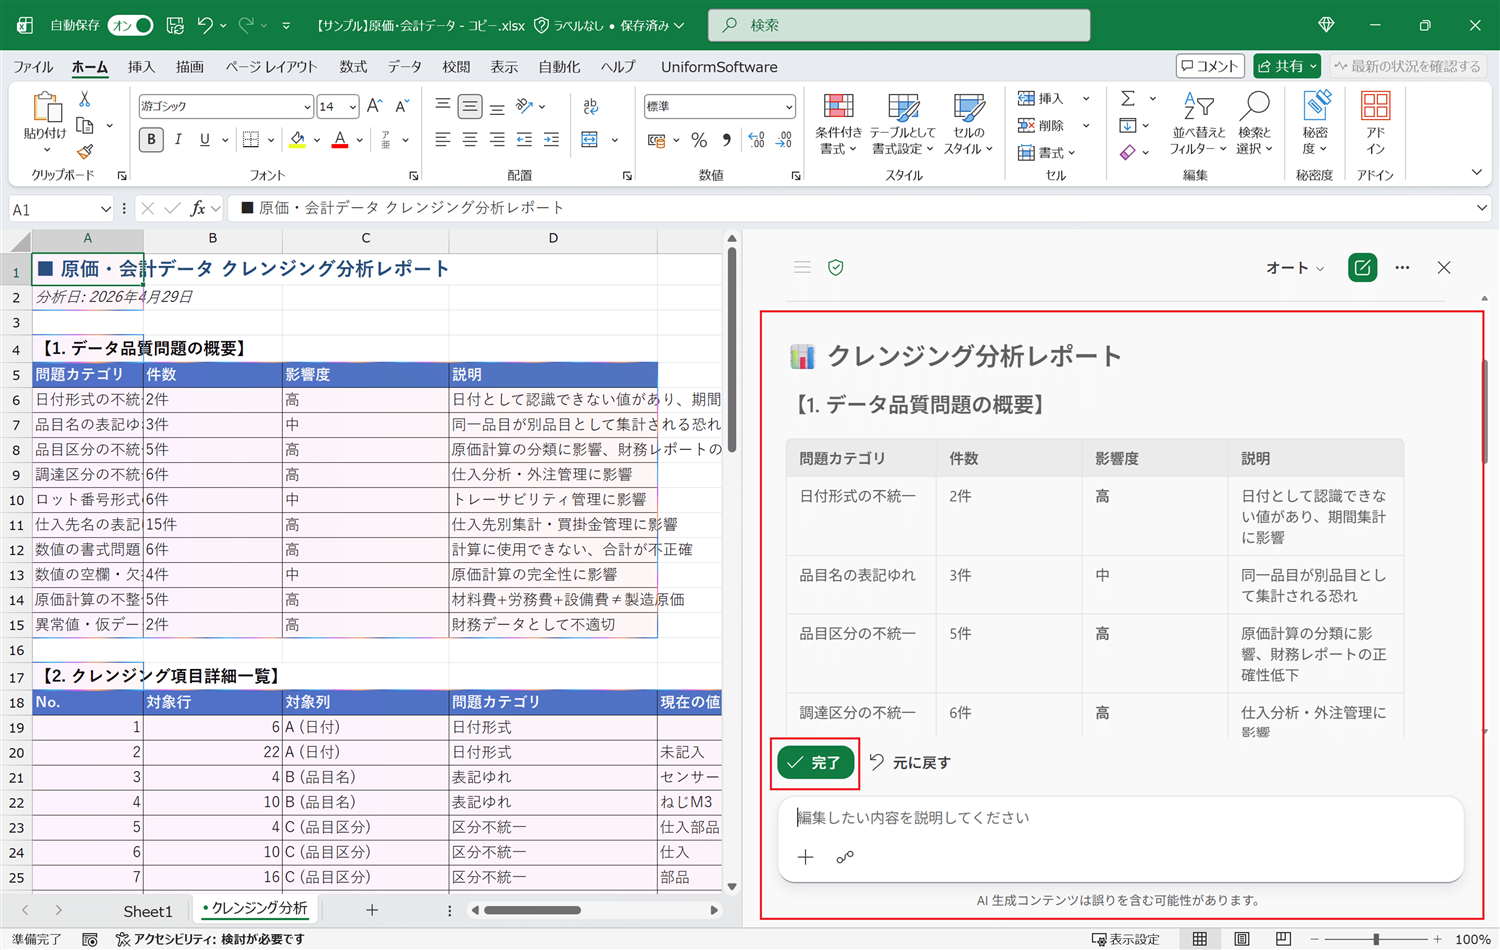Viewport: 1500px width, 950px height.
Task: Open the number format 標準 dropdown
Action: tap(789, 106)
